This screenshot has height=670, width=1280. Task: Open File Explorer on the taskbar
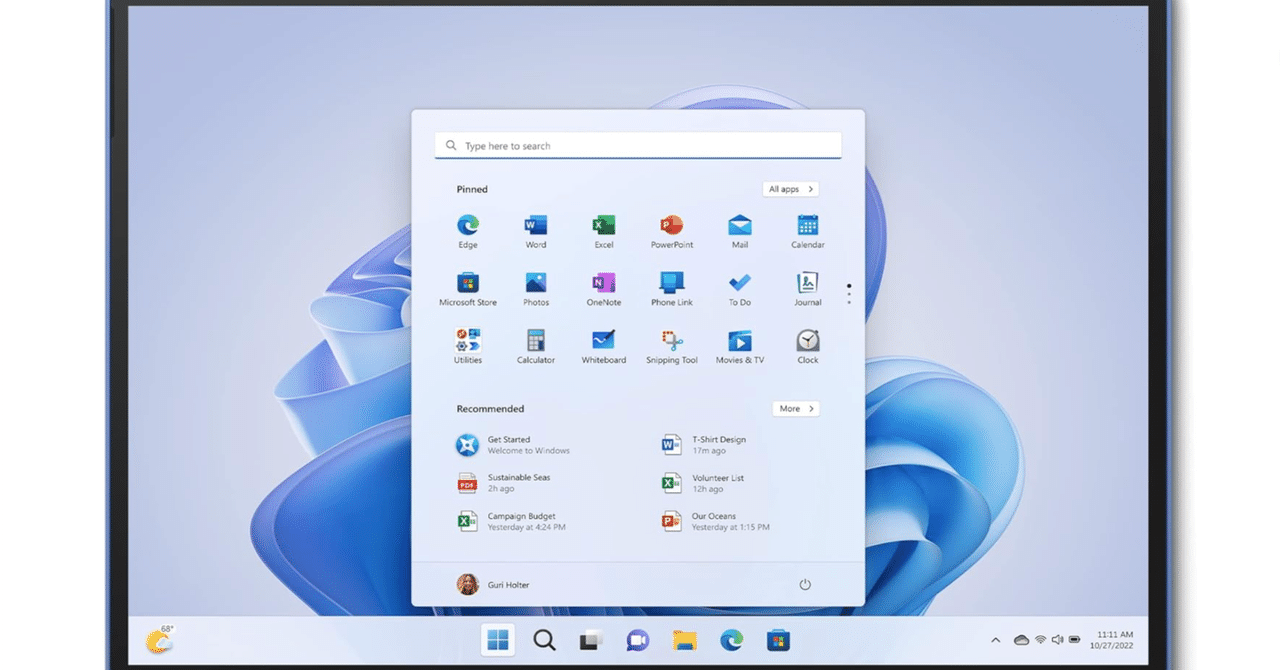point(684,640)
